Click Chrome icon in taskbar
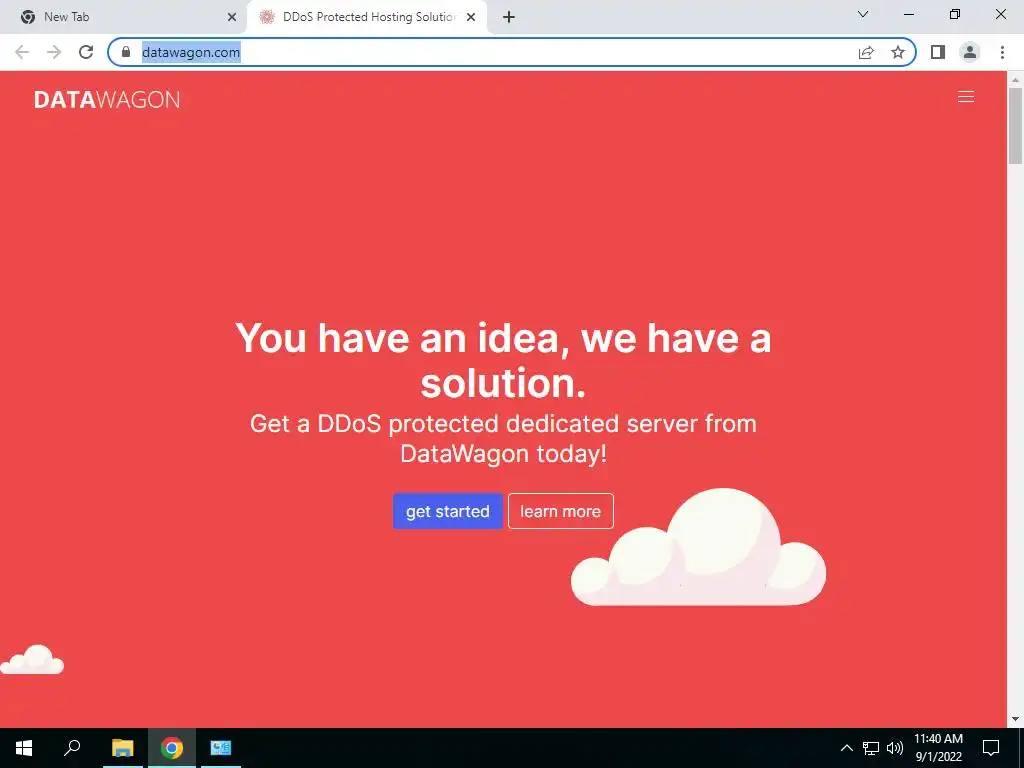The width and height of the screenshot is (1024, 768). 172,748
